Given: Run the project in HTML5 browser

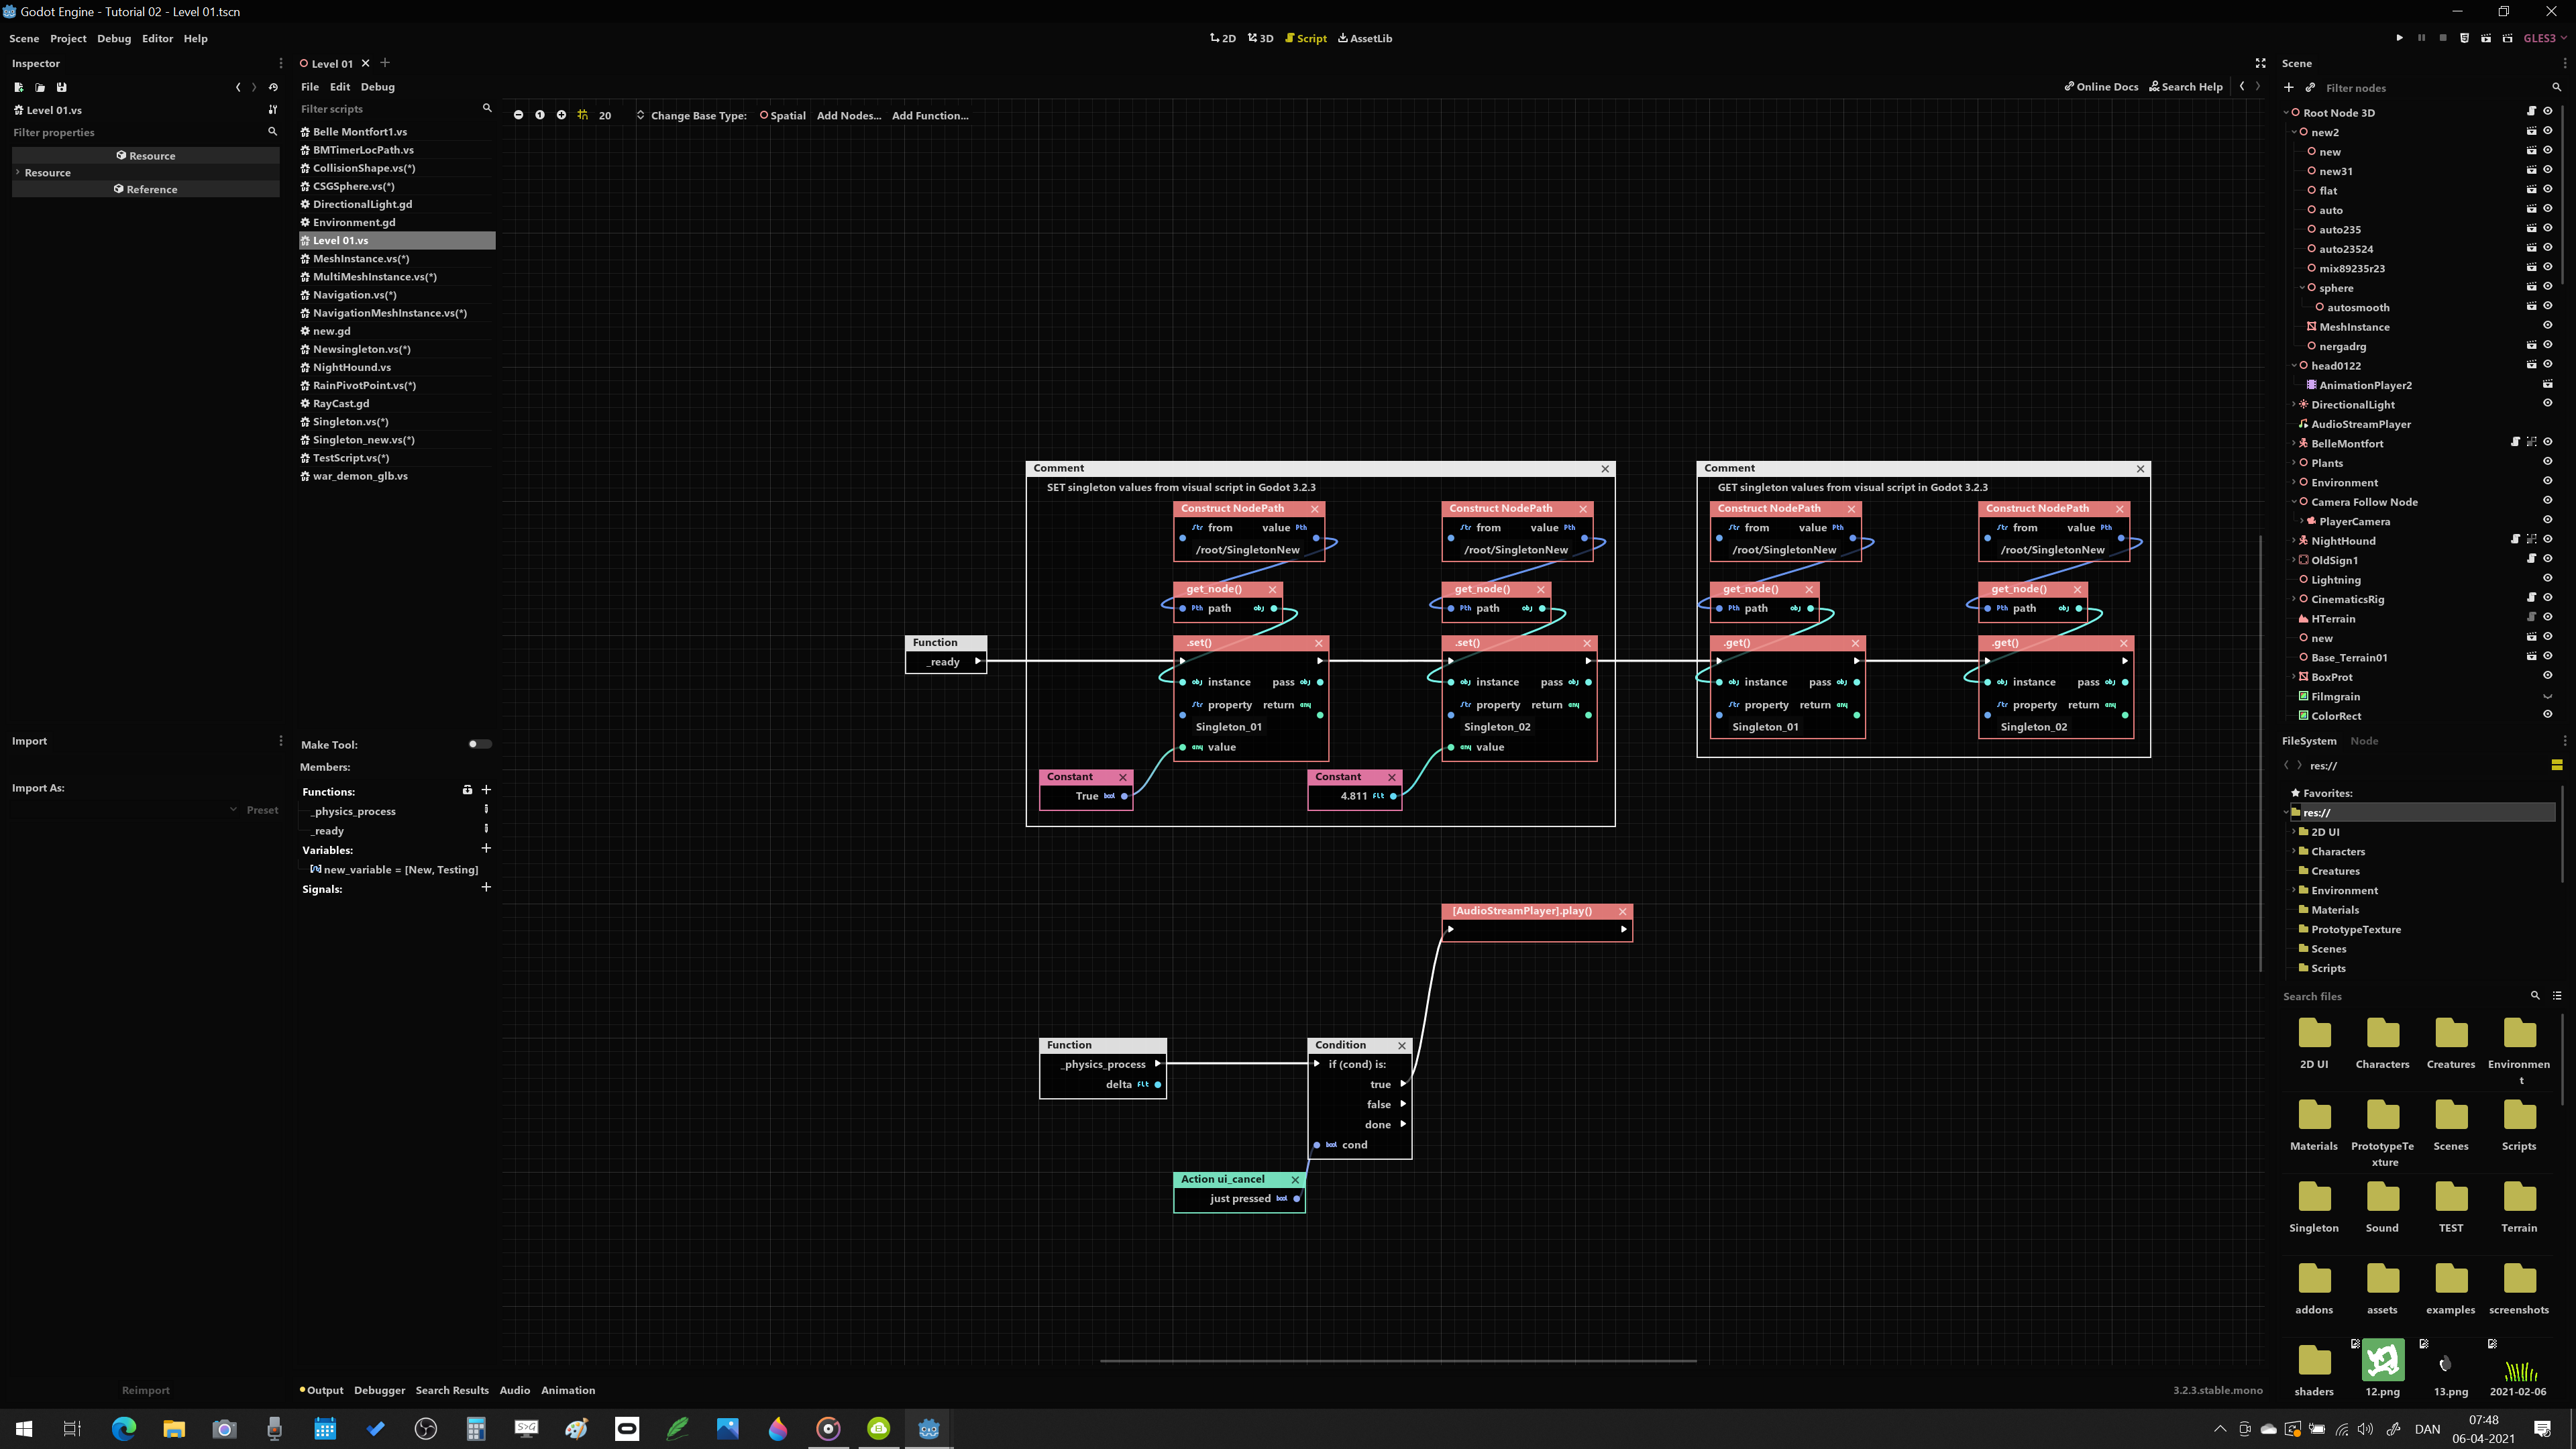Looking at the screenshot, I should click(x=2466, y=38).
